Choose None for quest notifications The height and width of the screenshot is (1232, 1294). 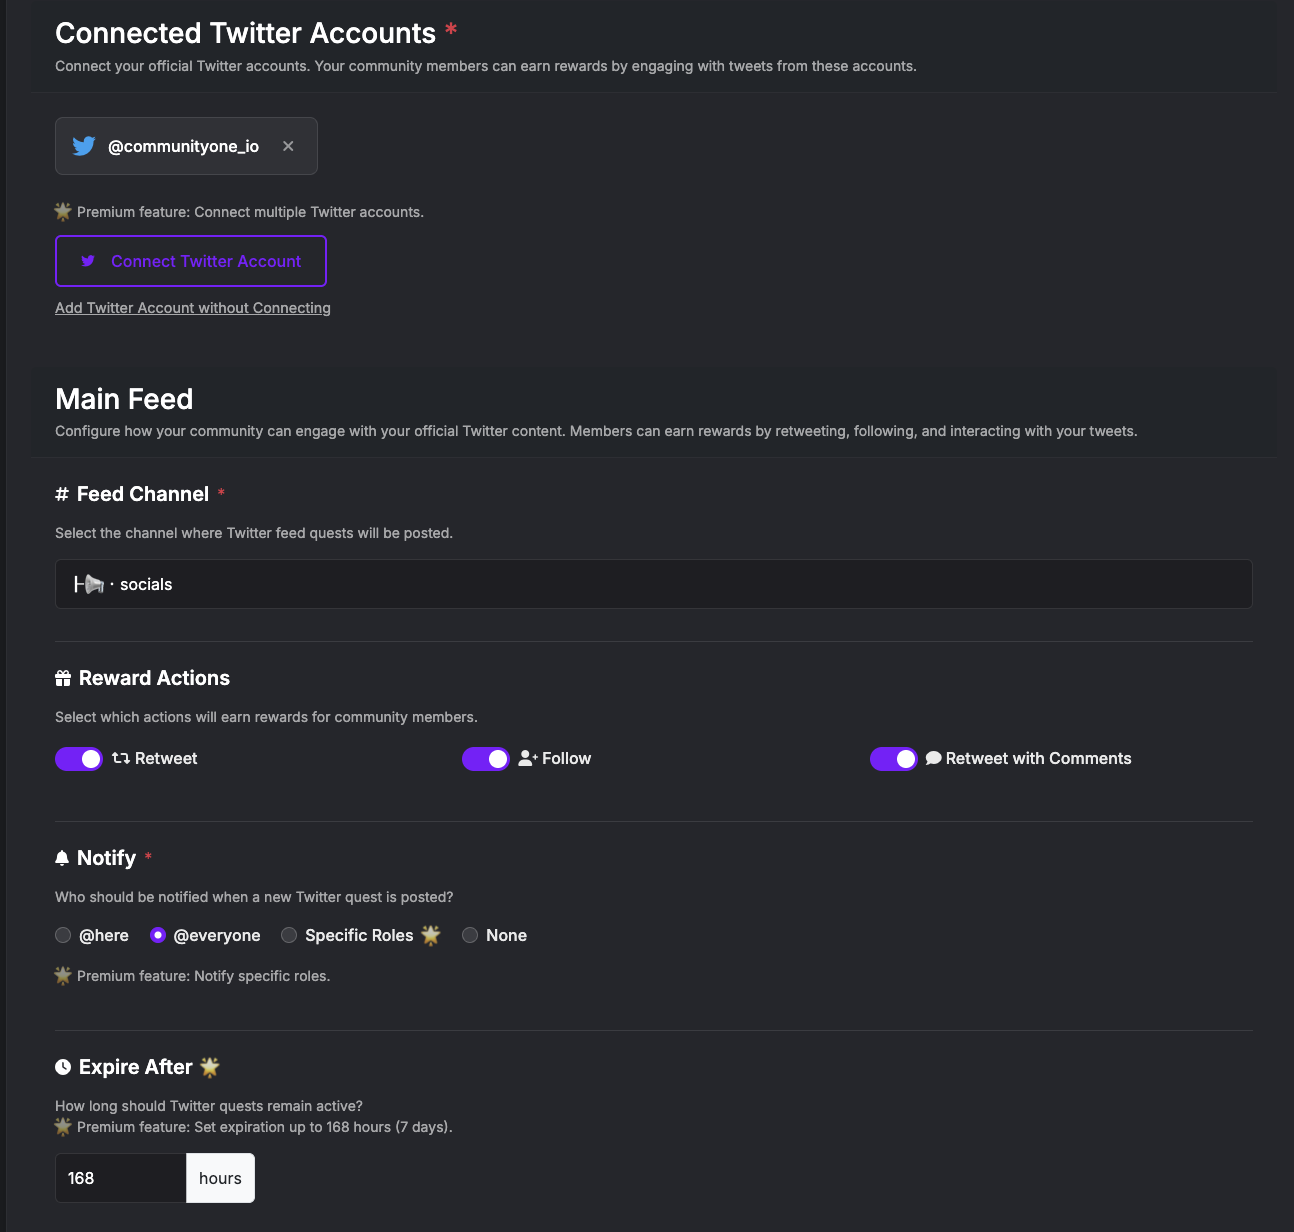tap(470, 935)
